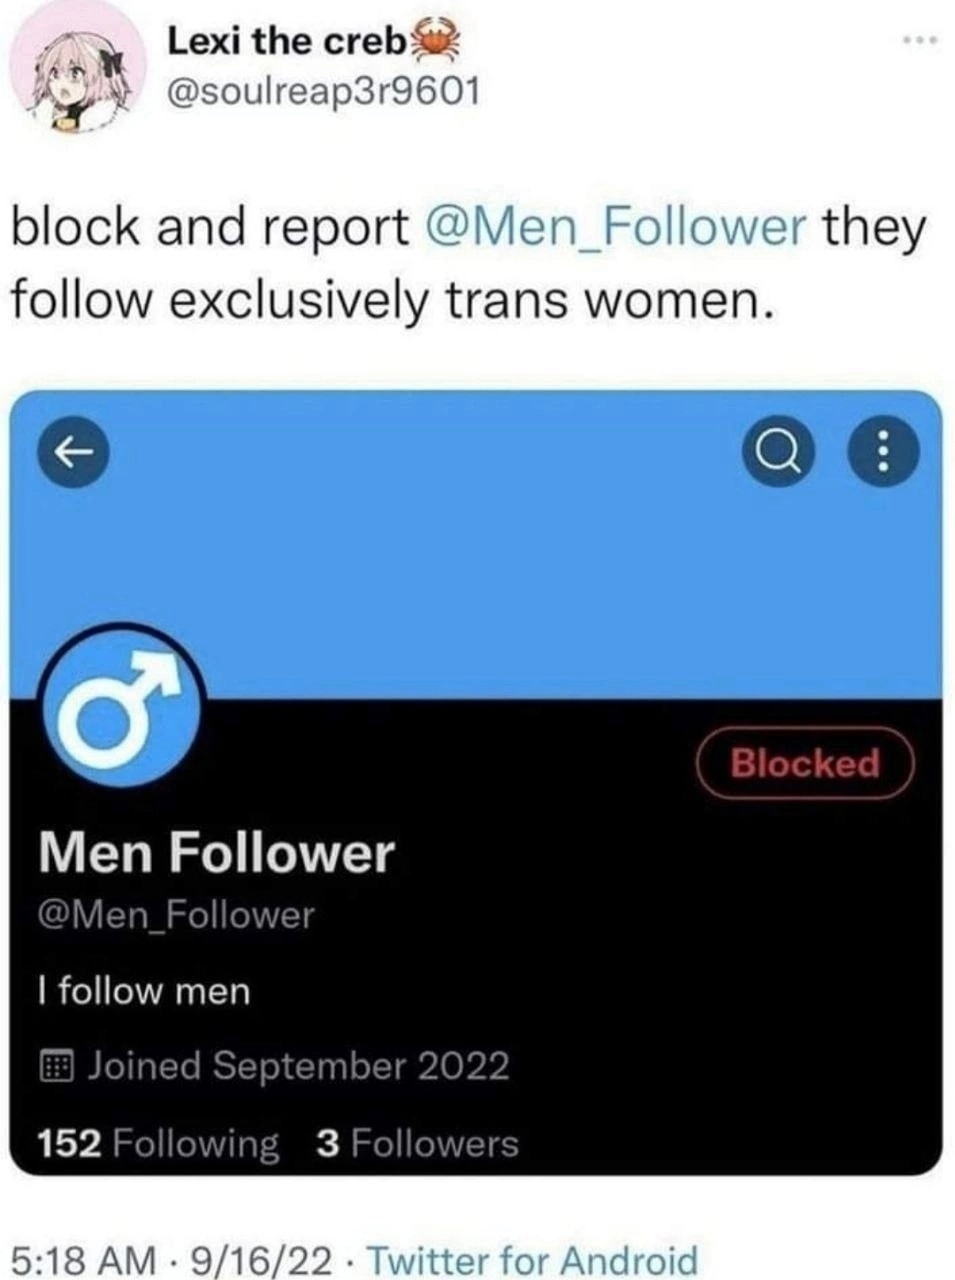Open the 3 Followers list
This screenshot has width=955, height=1280.
tap(417, 1143)
